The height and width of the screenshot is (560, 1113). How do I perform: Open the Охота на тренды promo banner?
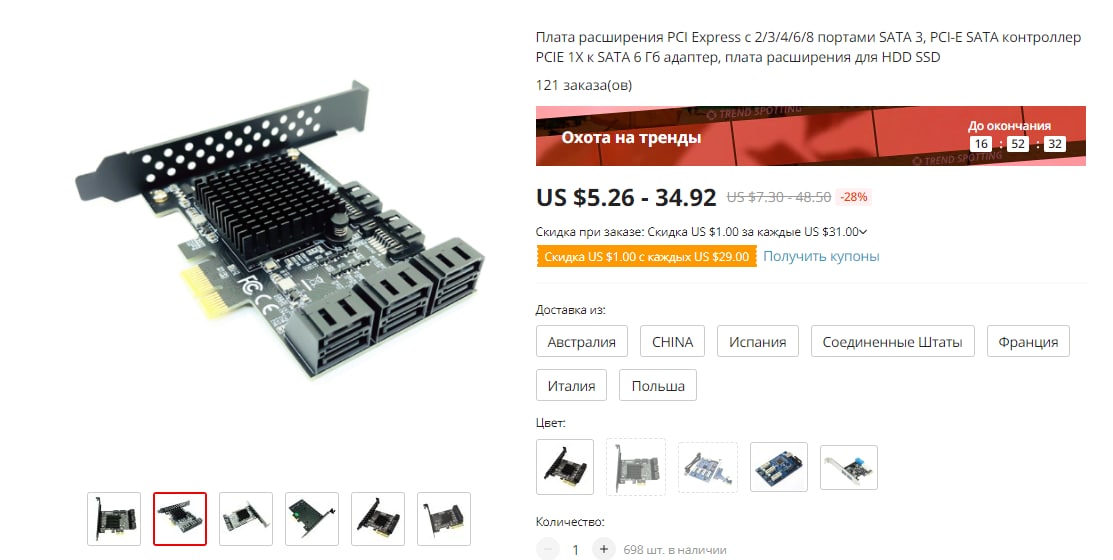811,136
